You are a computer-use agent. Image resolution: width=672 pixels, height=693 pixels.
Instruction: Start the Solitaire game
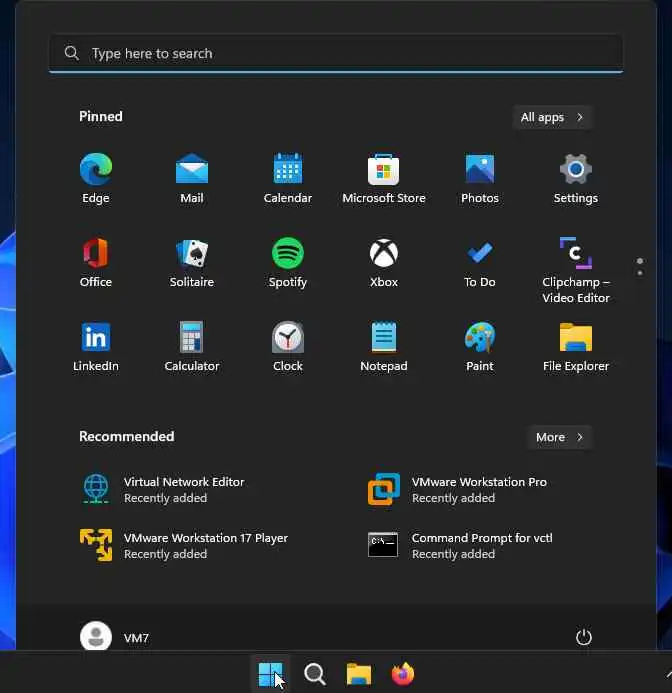[191, 262]
